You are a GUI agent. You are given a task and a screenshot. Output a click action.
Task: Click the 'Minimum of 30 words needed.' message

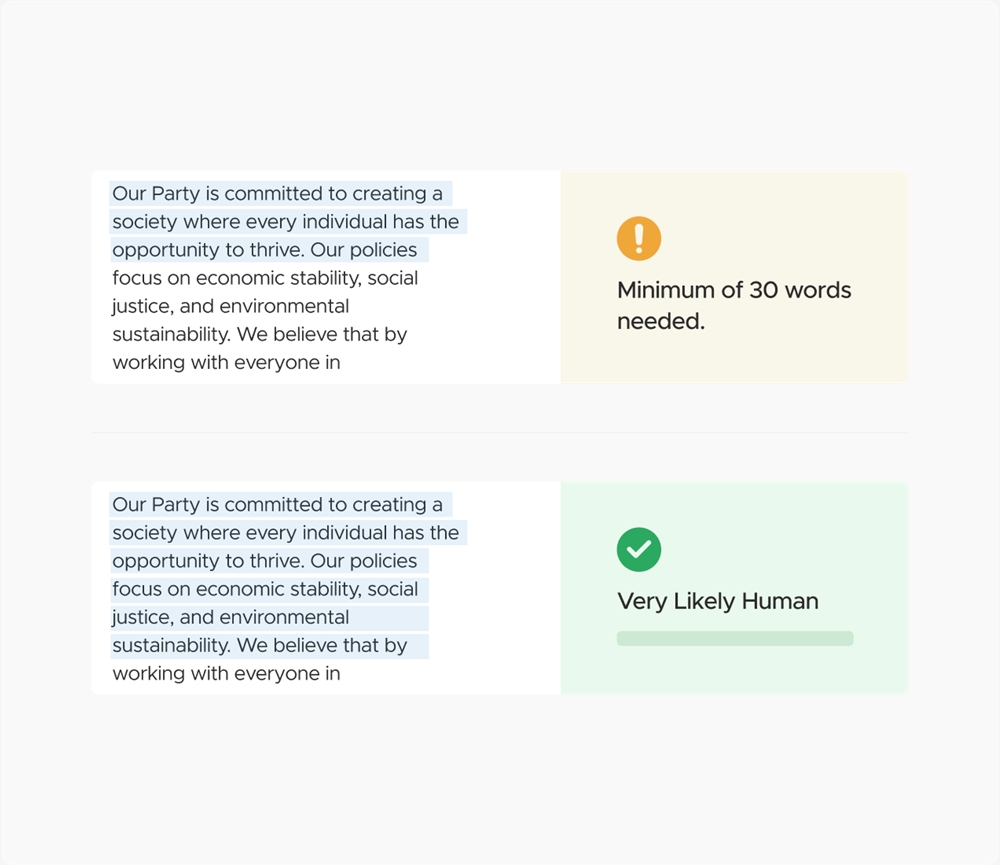click(734, 306)
